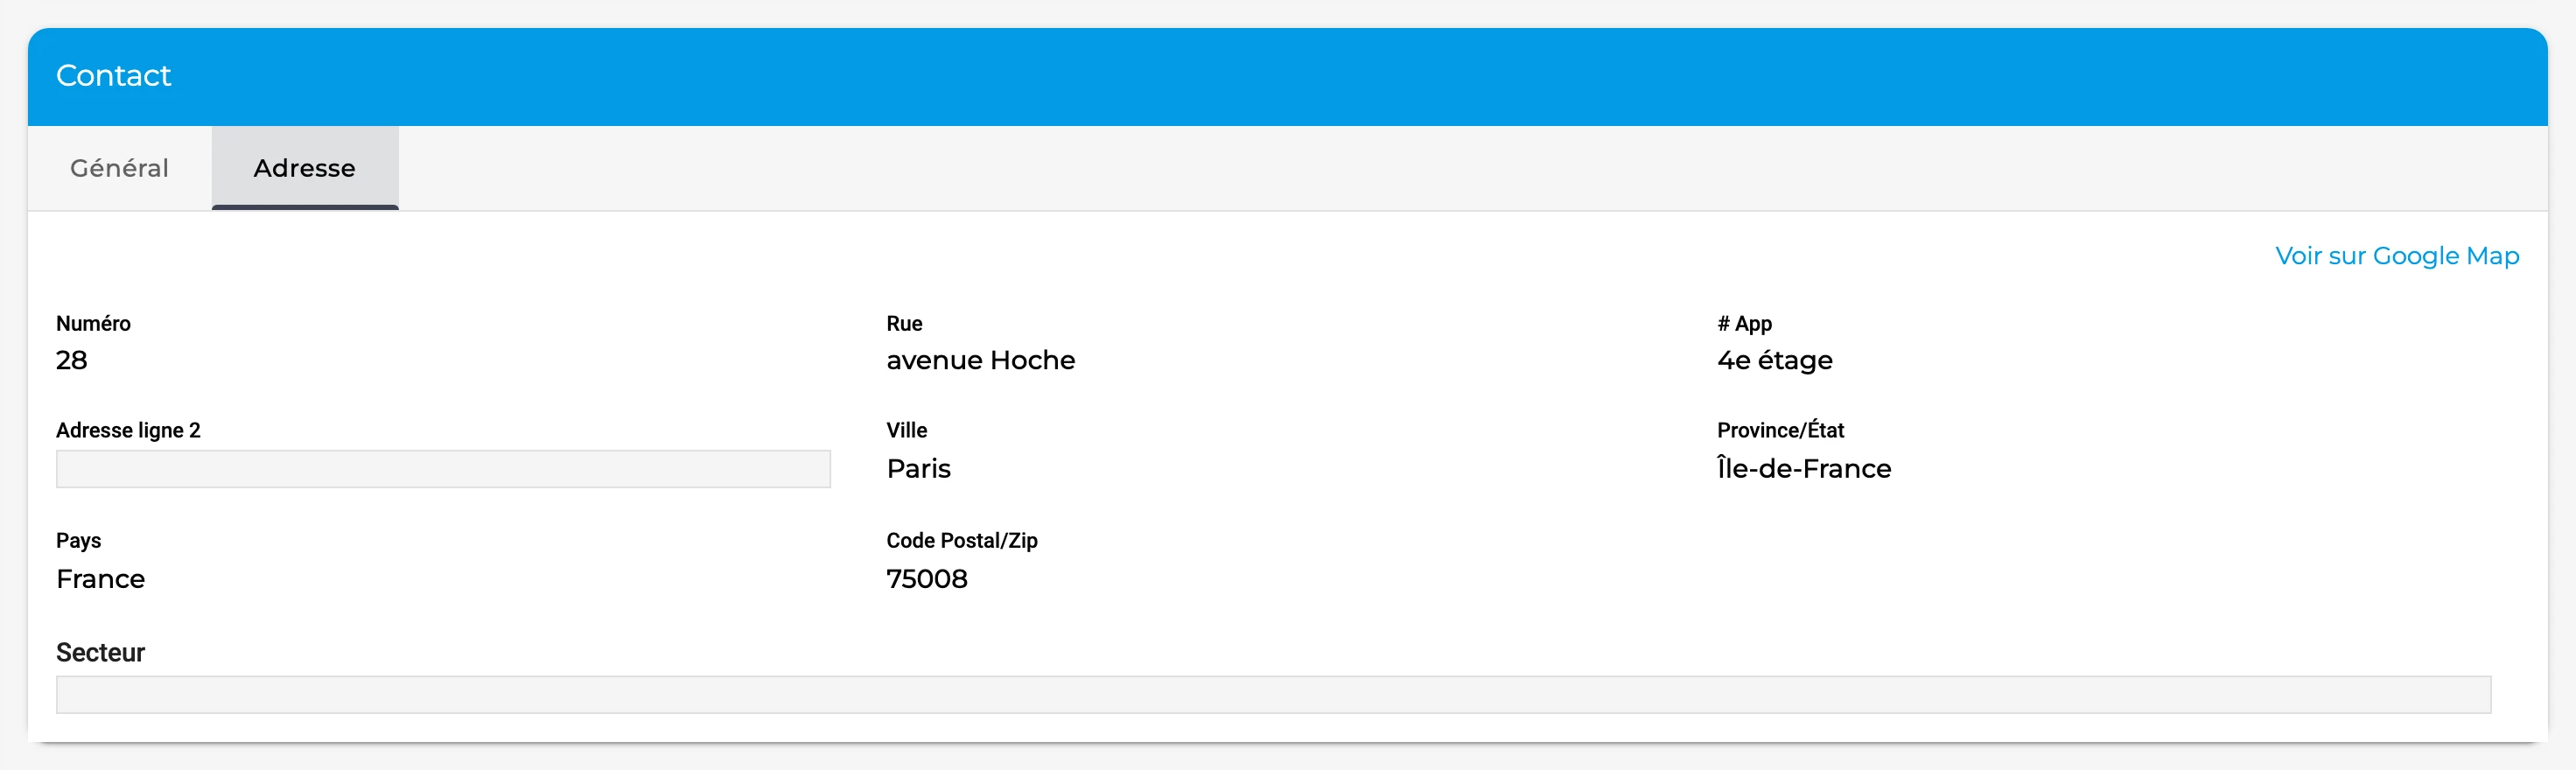Click the Pays value France
The height and width of the screenshot is (770, 2576).
101,579
